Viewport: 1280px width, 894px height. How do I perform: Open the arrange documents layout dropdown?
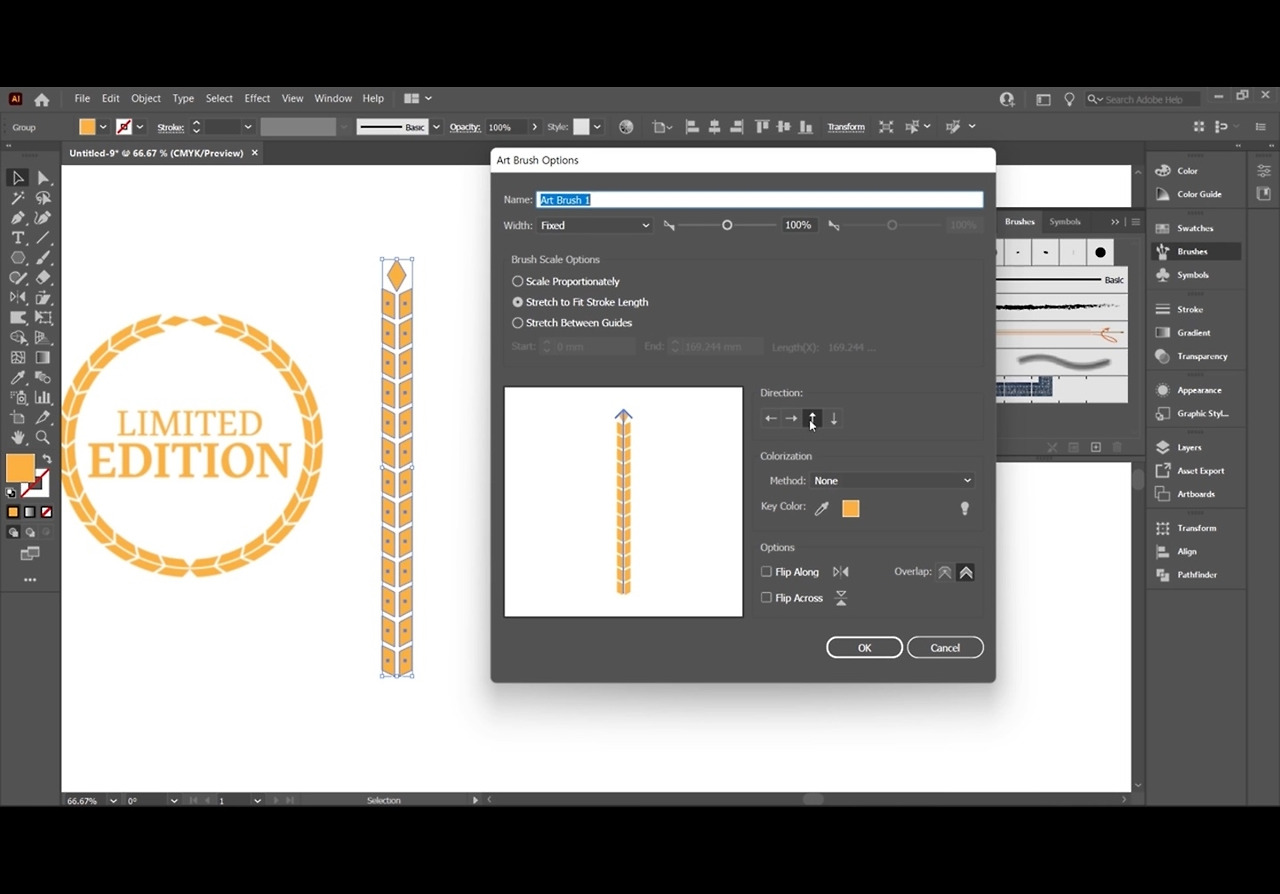click(x=418, y=99)
